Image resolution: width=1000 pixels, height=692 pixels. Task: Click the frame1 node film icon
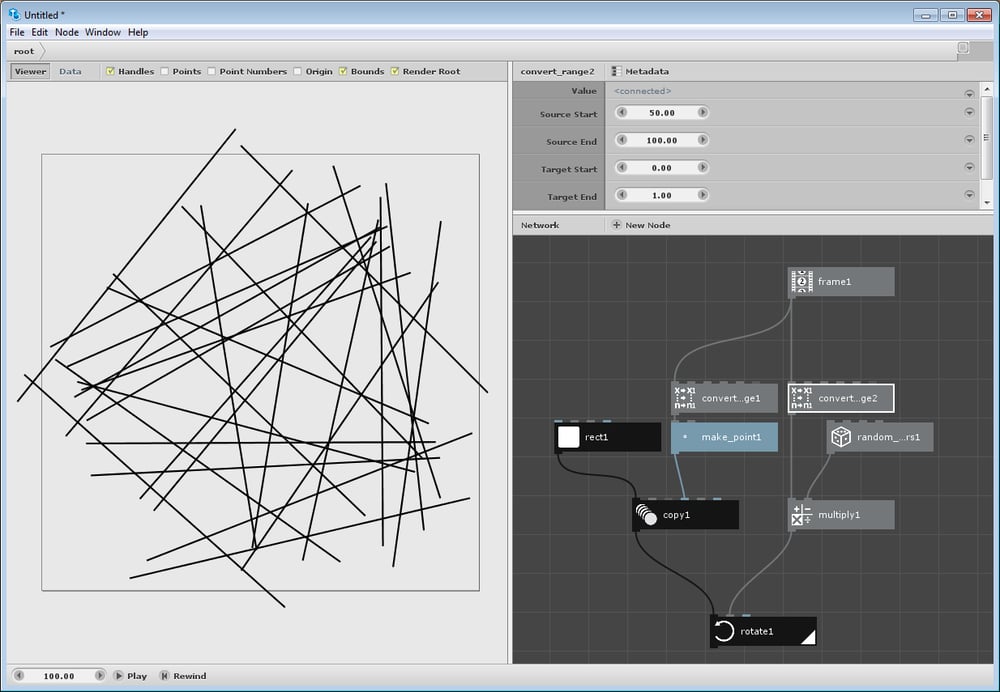point(802,281)
